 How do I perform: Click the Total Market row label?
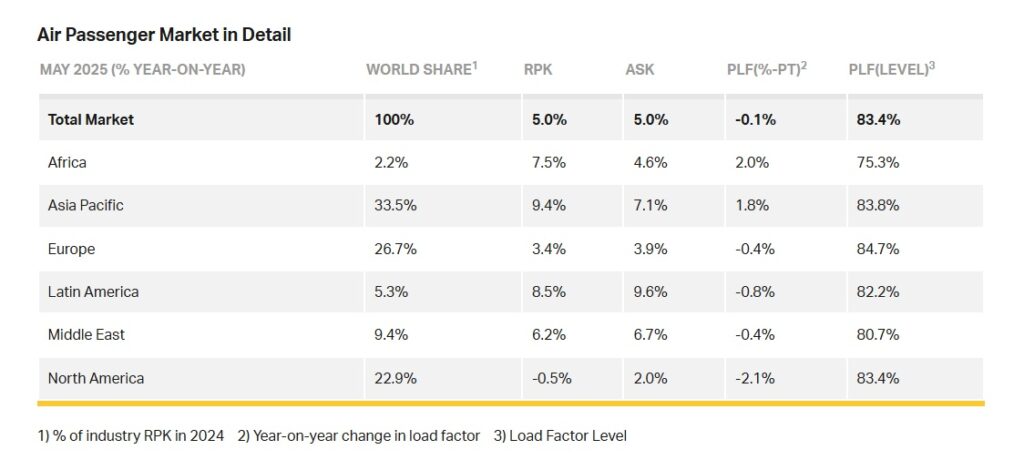91,120
